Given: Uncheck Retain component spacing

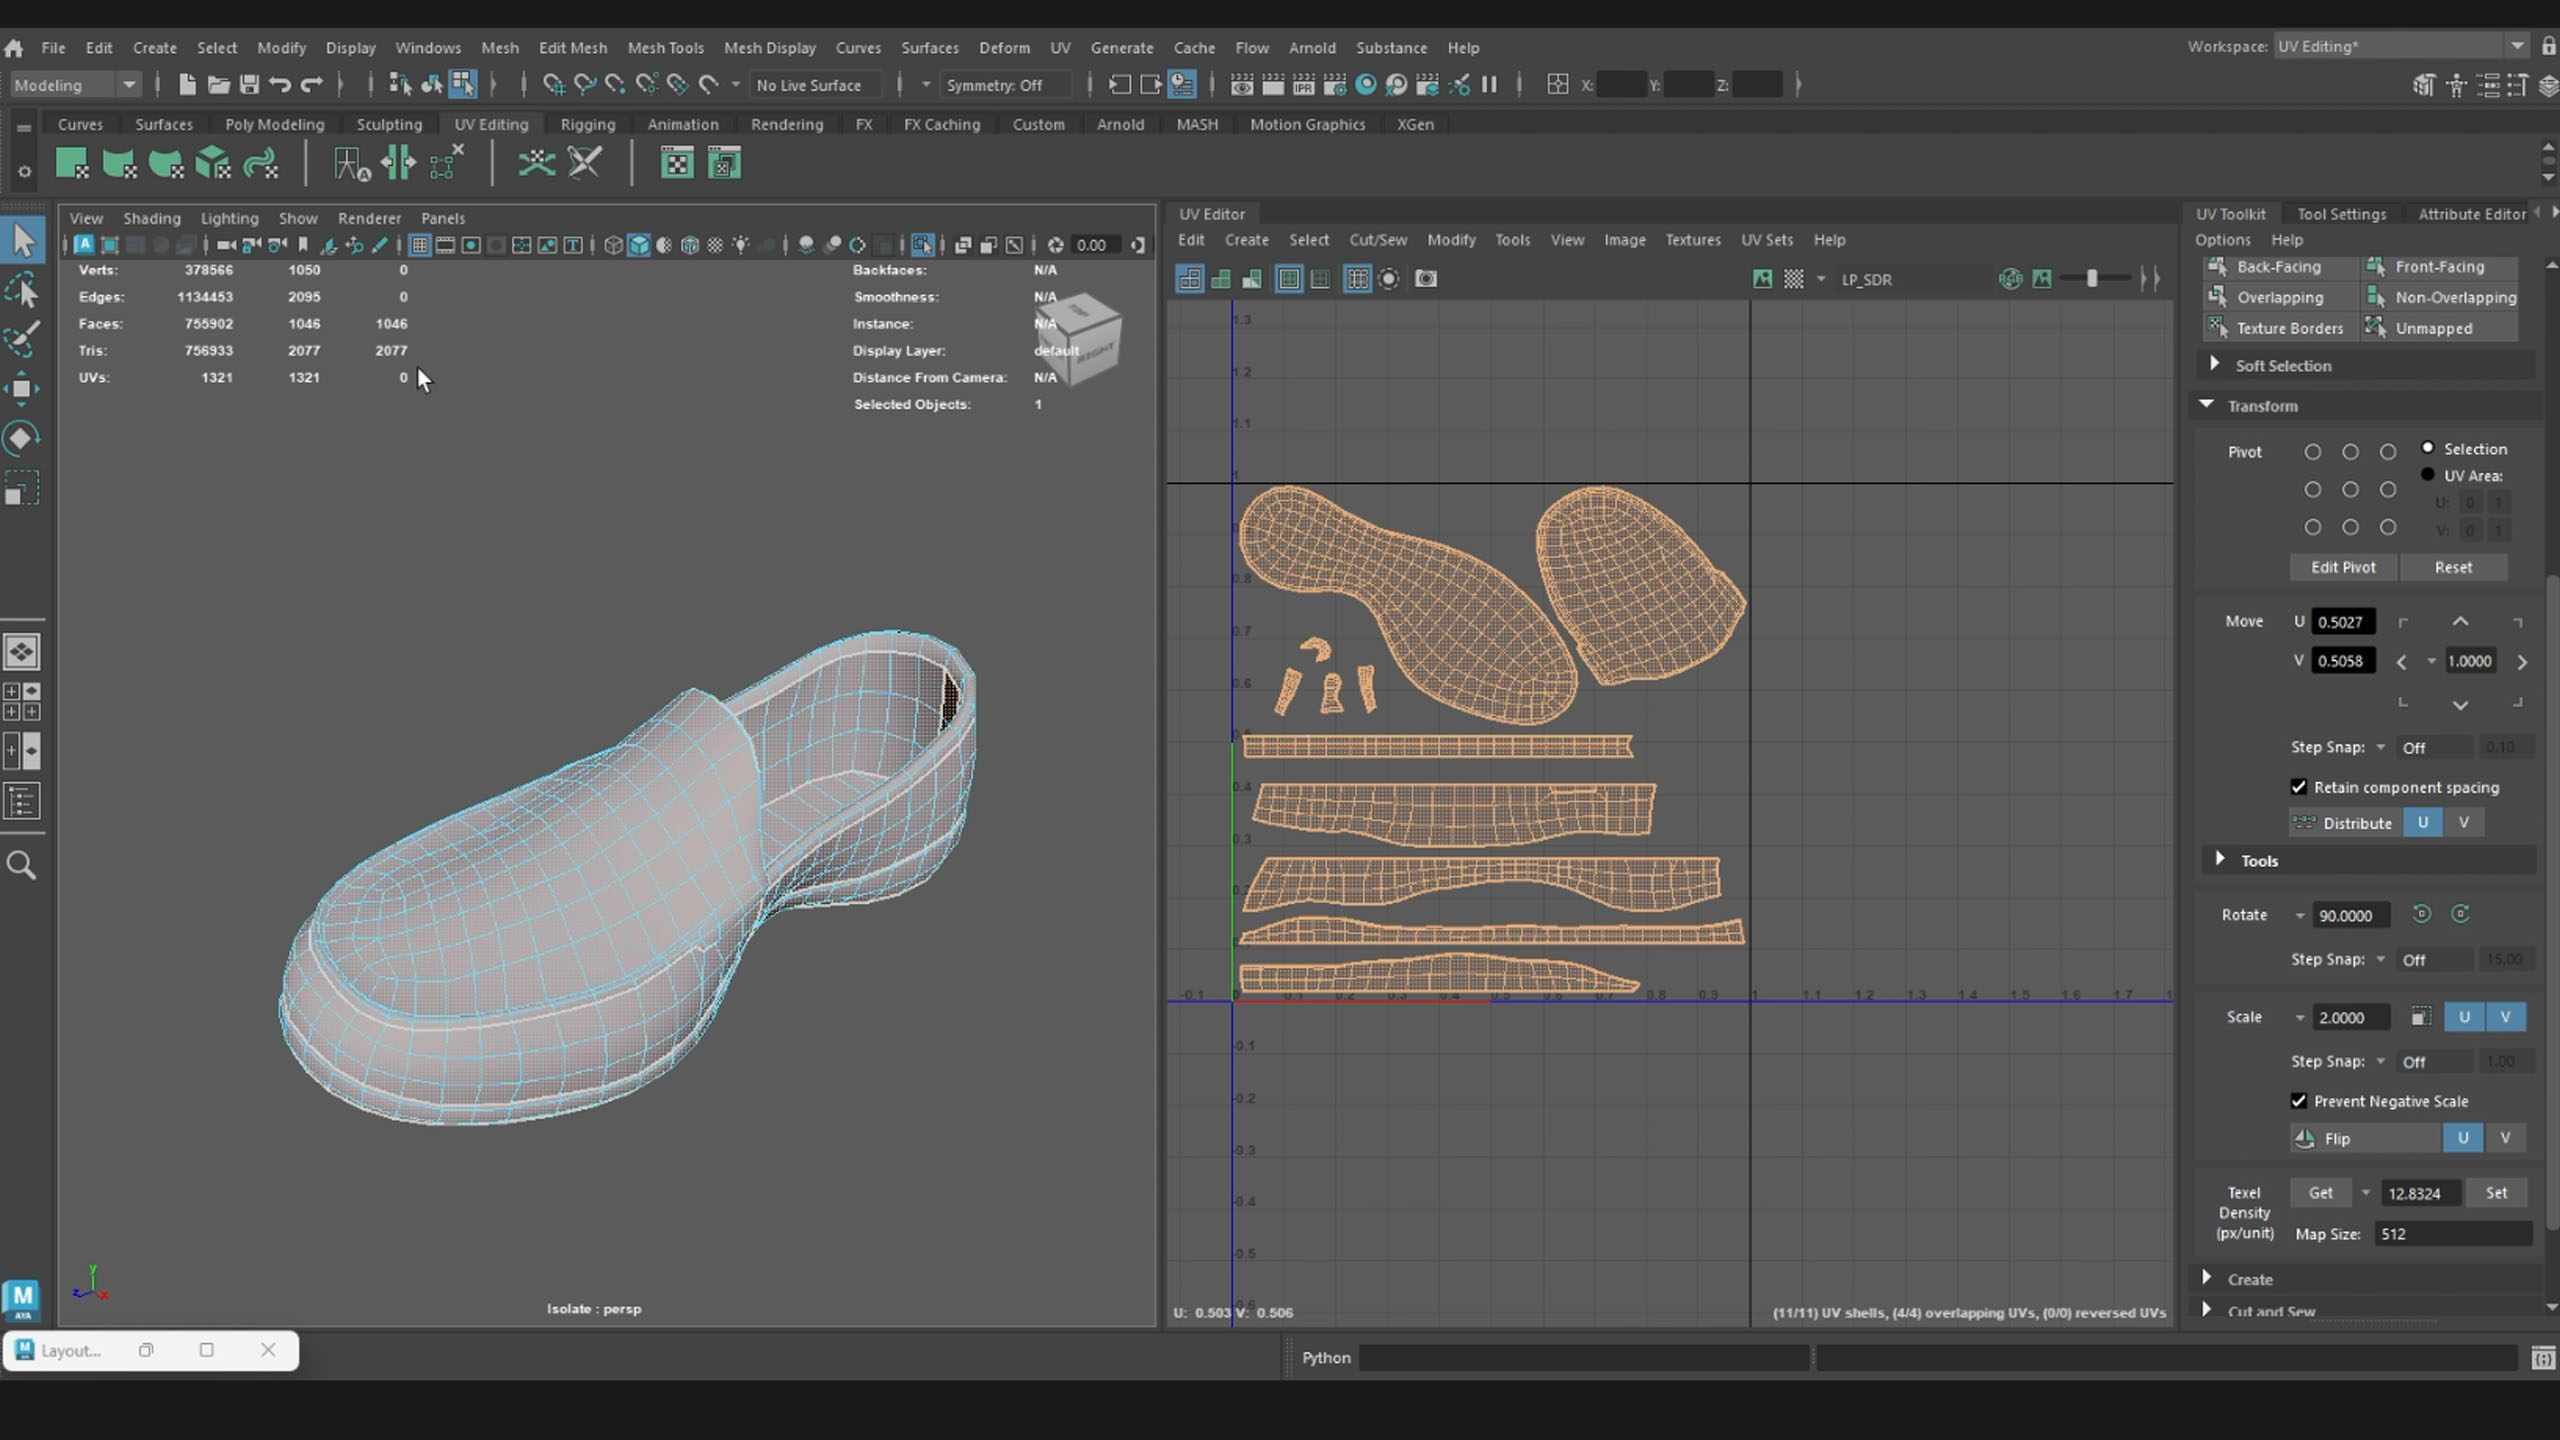Looking at the screenshot, I should [x=2299, y=787].
